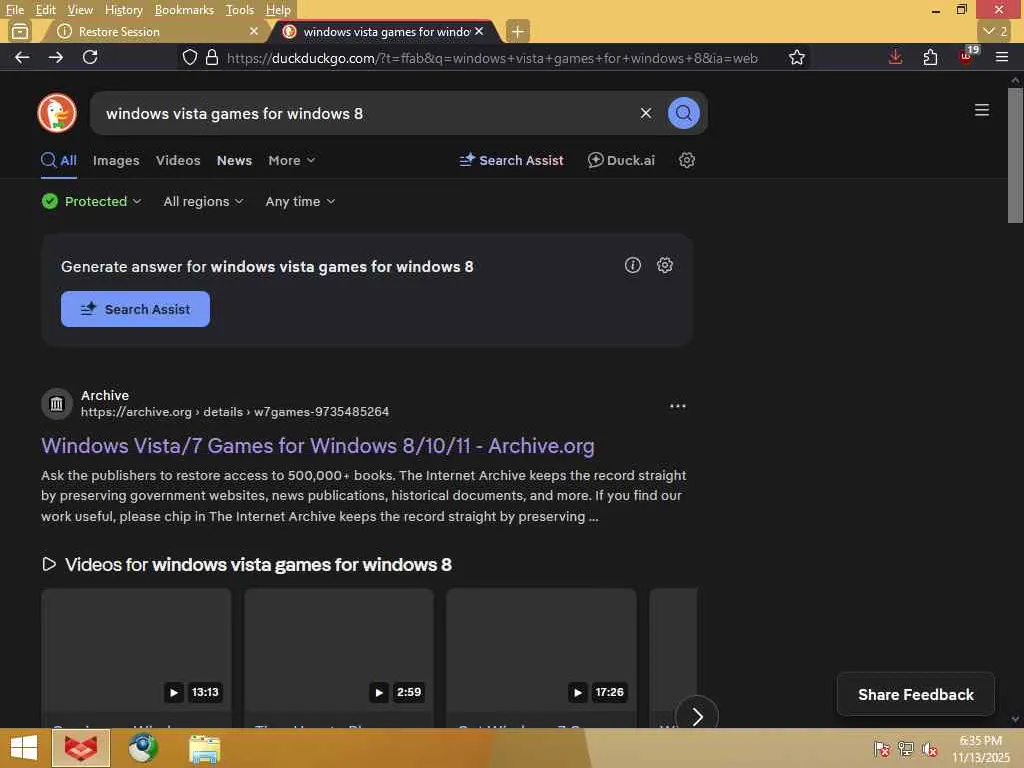The width and height of the screenshot is (1024, 768).
Task: Switch to News results
Action: coord(234,161)
